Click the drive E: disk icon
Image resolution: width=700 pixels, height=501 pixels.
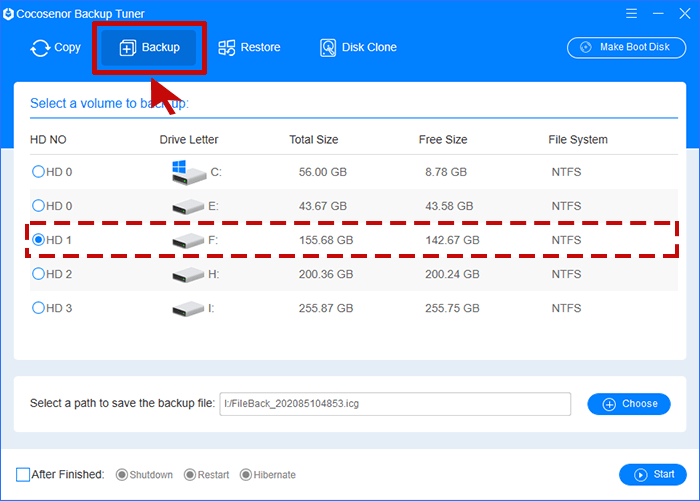[x=188, y=207]
